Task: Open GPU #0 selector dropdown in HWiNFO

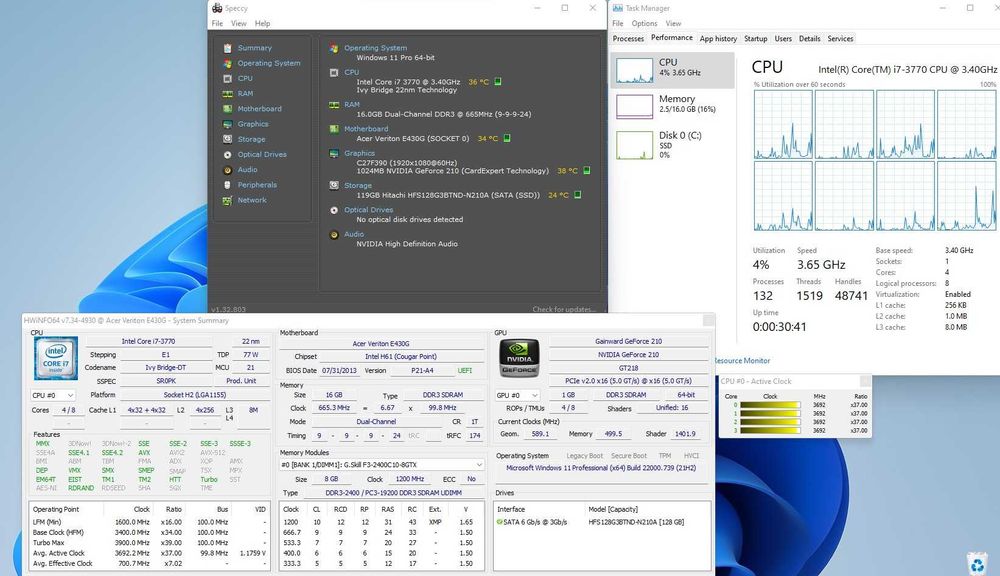Action: (x=517, y=395)
